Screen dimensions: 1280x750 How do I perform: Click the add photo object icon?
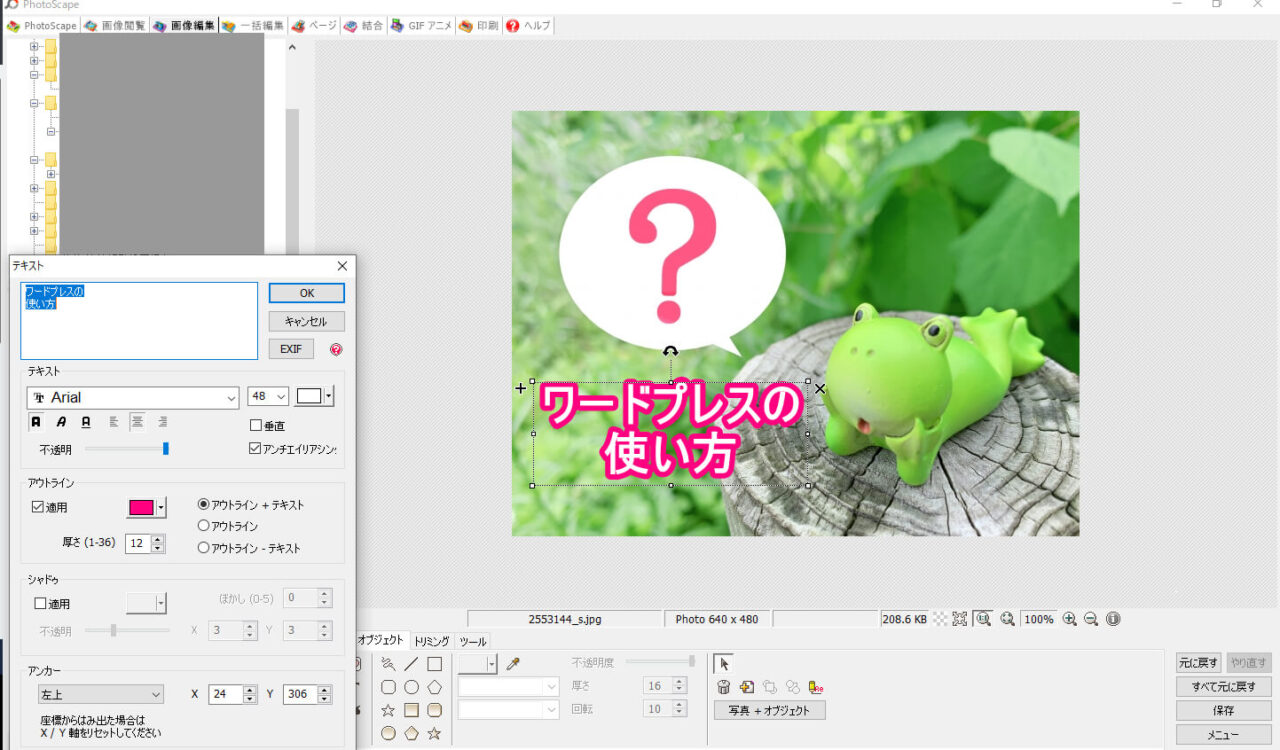(746, 687)
